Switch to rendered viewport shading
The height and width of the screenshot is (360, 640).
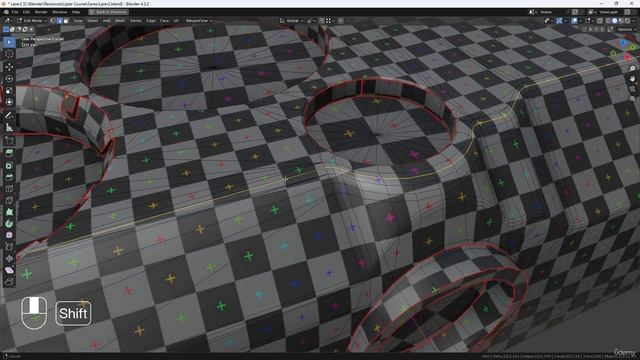627,21
